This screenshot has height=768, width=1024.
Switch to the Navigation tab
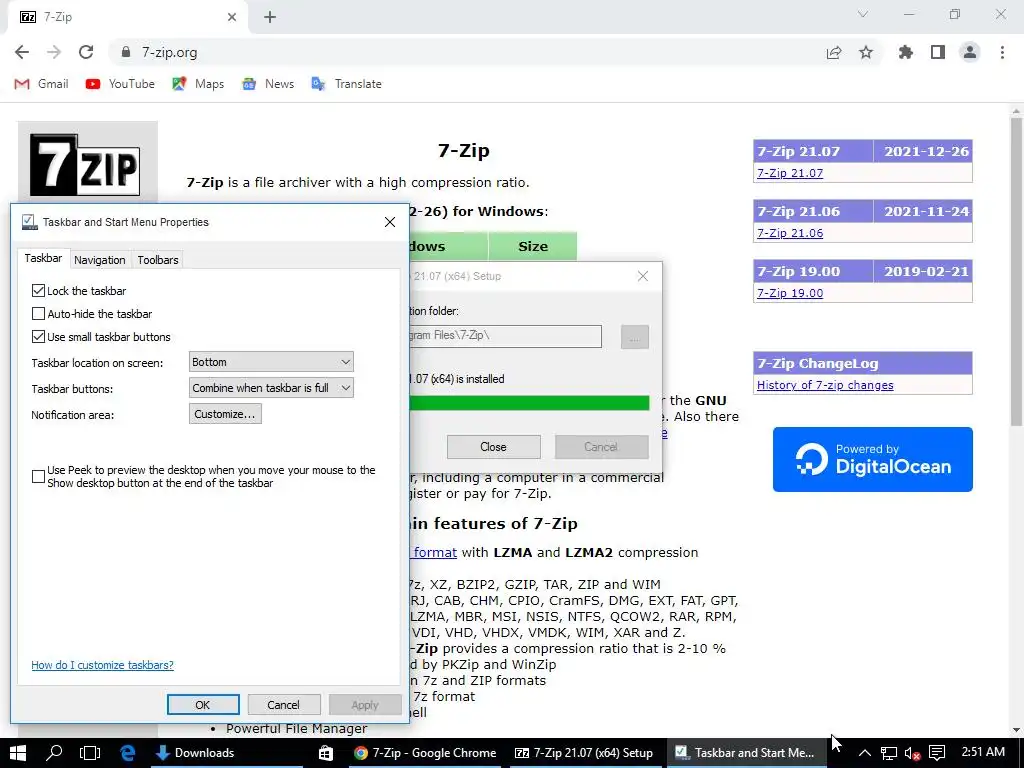(99, 260)
